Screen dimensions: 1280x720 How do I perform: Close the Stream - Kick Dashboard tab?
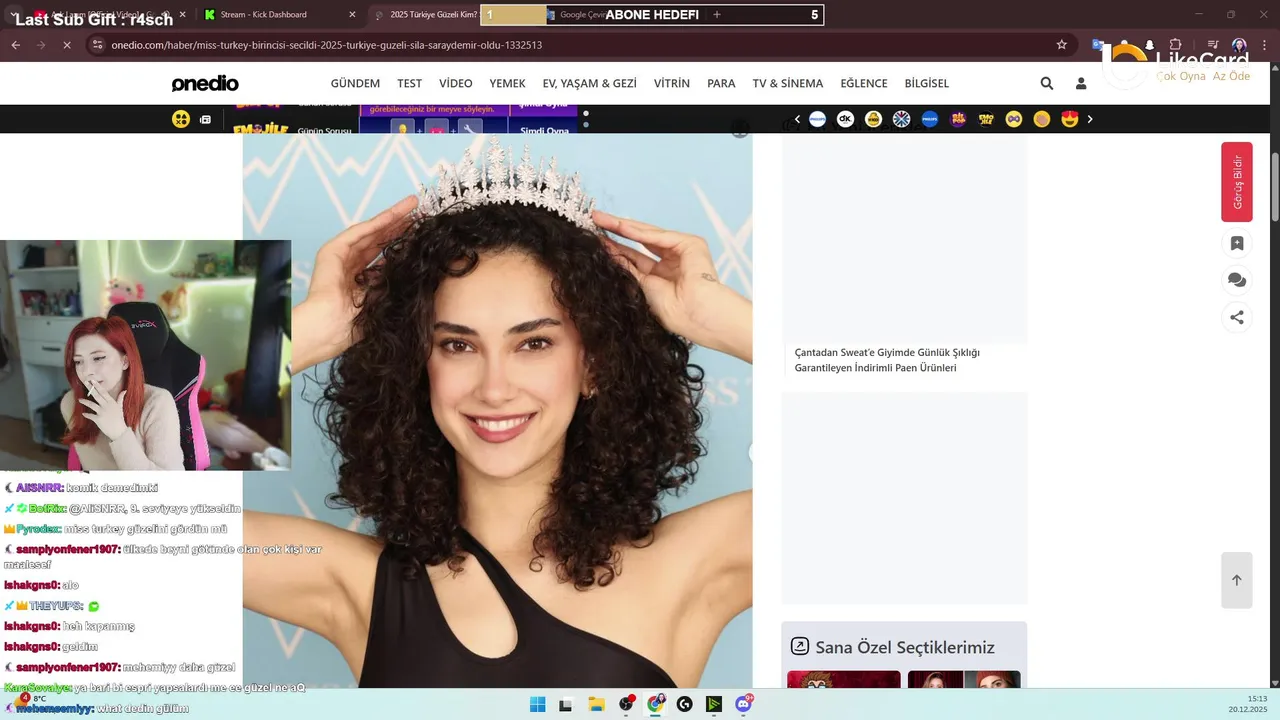(x=352, y=15)
